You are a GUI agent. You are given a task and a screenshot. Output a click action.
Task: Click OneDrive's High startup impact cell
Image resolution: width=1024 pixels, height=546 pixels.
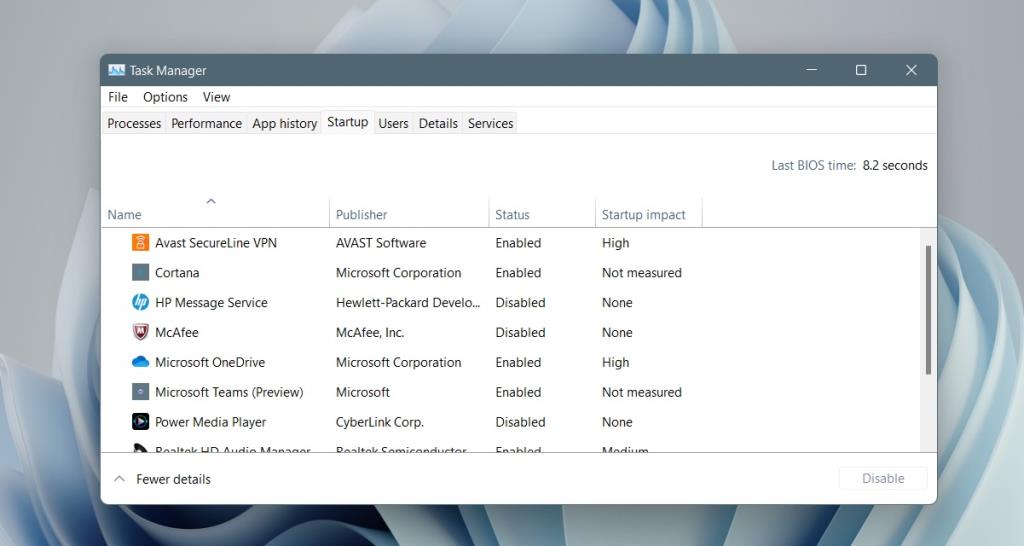[x=615, y=362]
